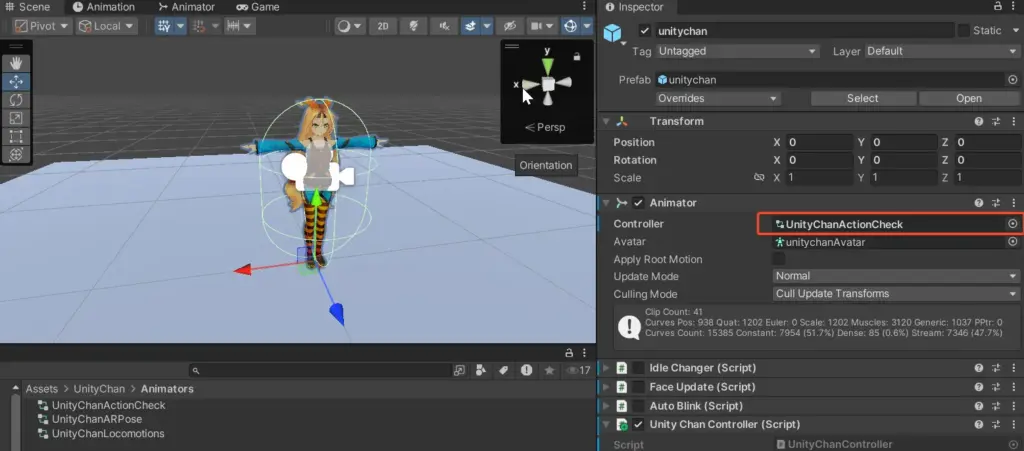
Task: Open scene camera settings
Action: (x=537, y=26)
